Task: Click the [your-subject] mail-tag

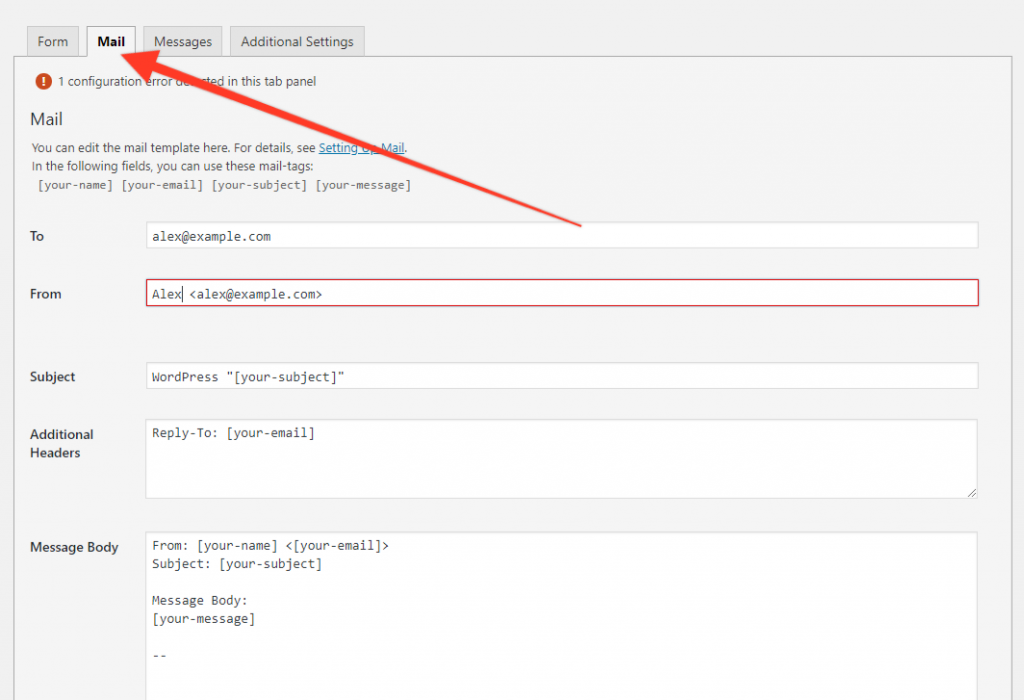Action: (x=259, y=185)
